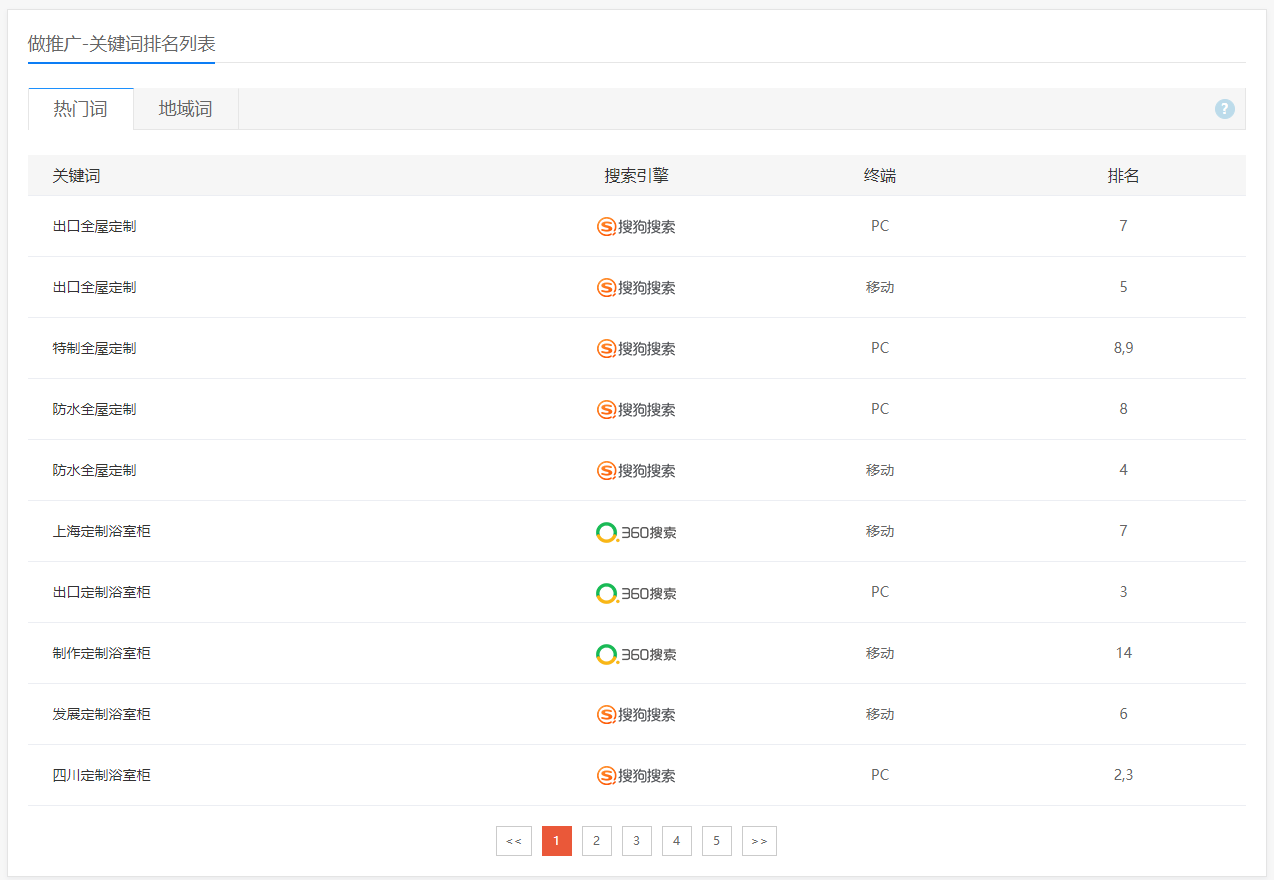
Task: Click Sogou logo in 四川定制浴室柜 row
Action: 636,776
